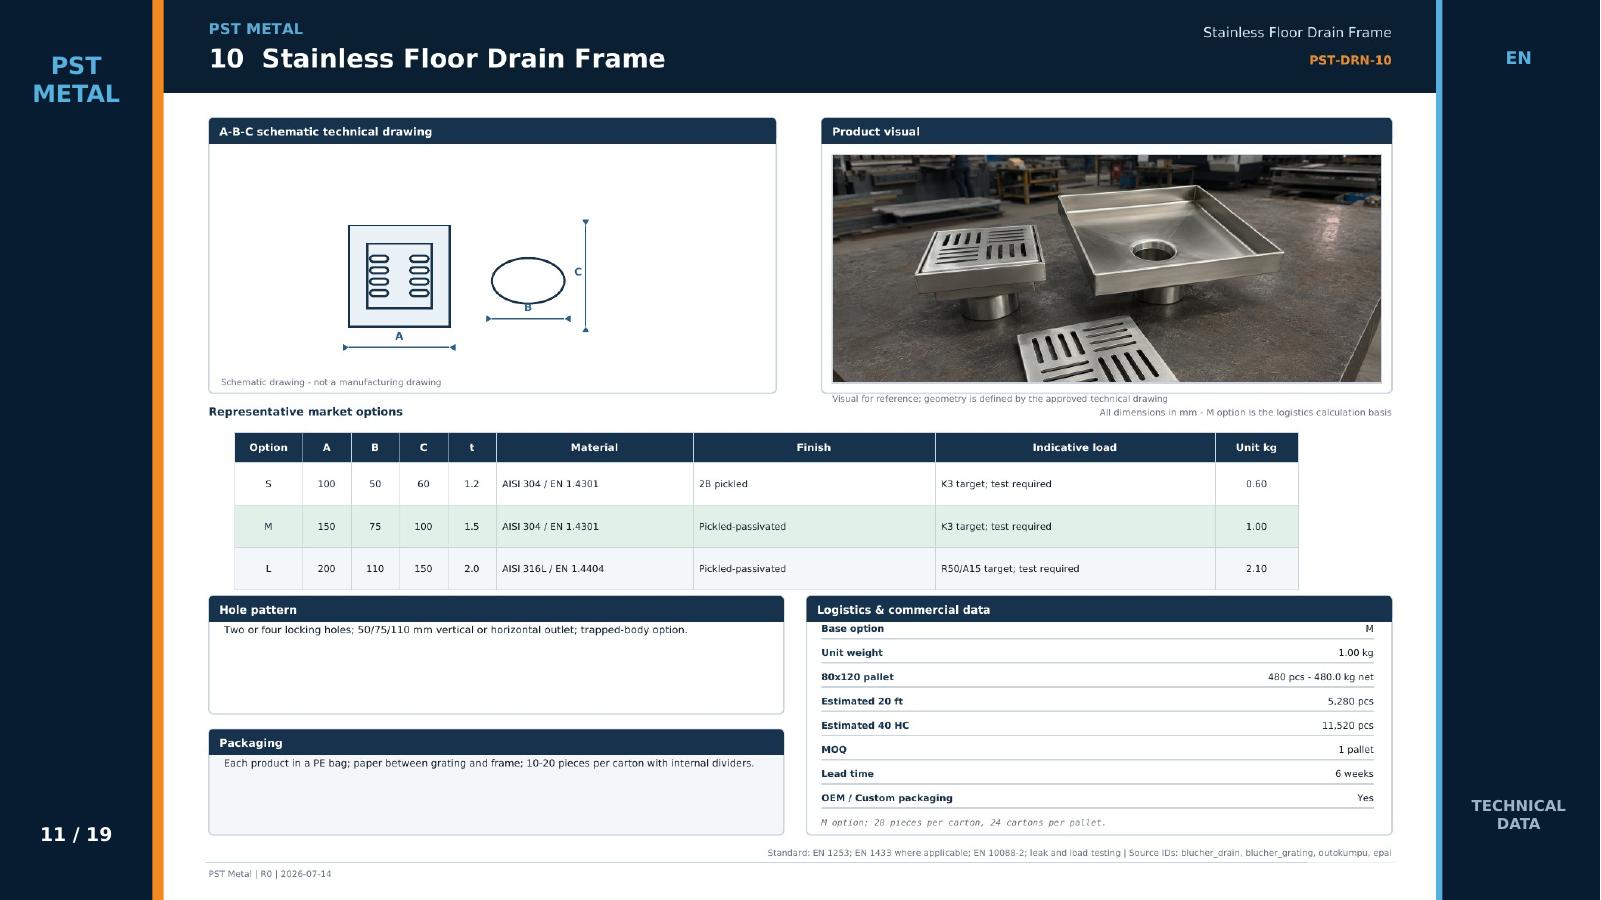Viewport: 1601px width, 900px height.
Task: Select option L in the table
Action: click(x=268, y=569)
